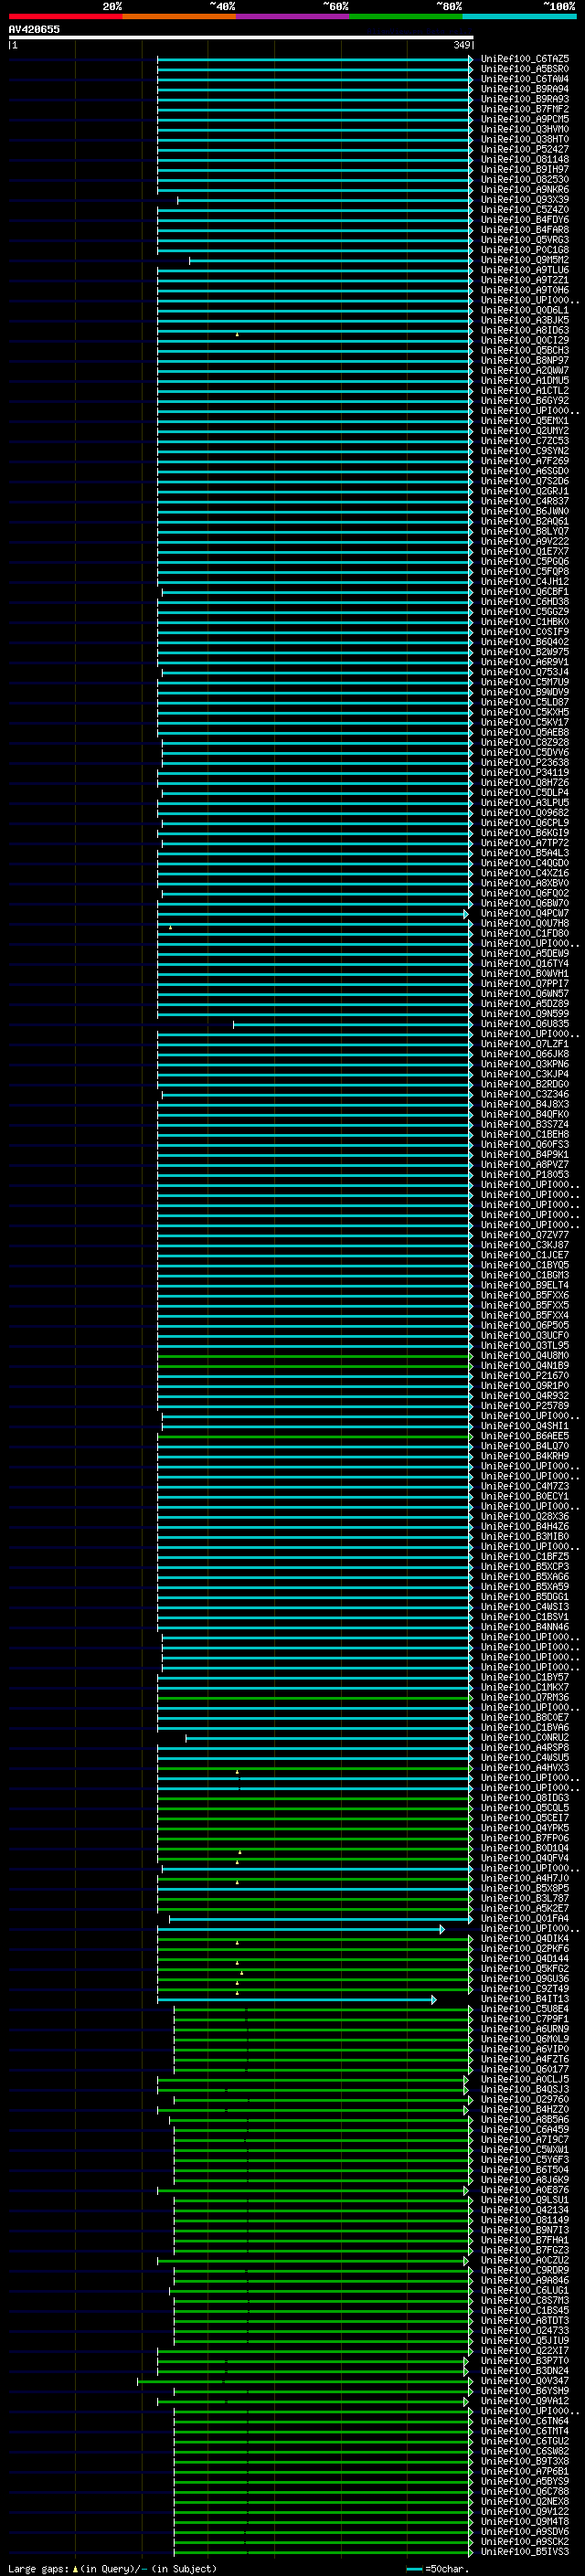This screenshot has width=585, height=2576.
Task: Open hit UniRef100_Q93X39
Action: [x=525, y=200]
